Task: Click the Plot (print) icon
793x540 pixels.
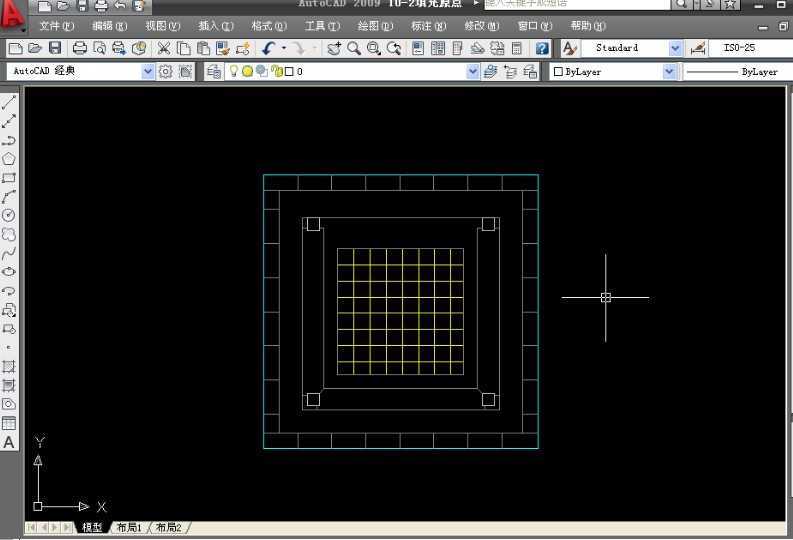Action: [80, 49]
